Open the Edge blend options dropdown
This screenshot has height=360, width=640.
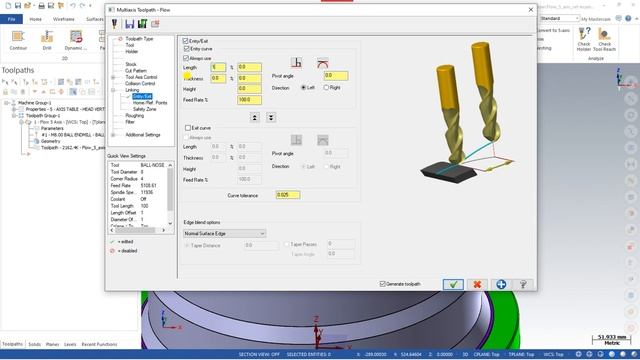[x=224, y=233]
